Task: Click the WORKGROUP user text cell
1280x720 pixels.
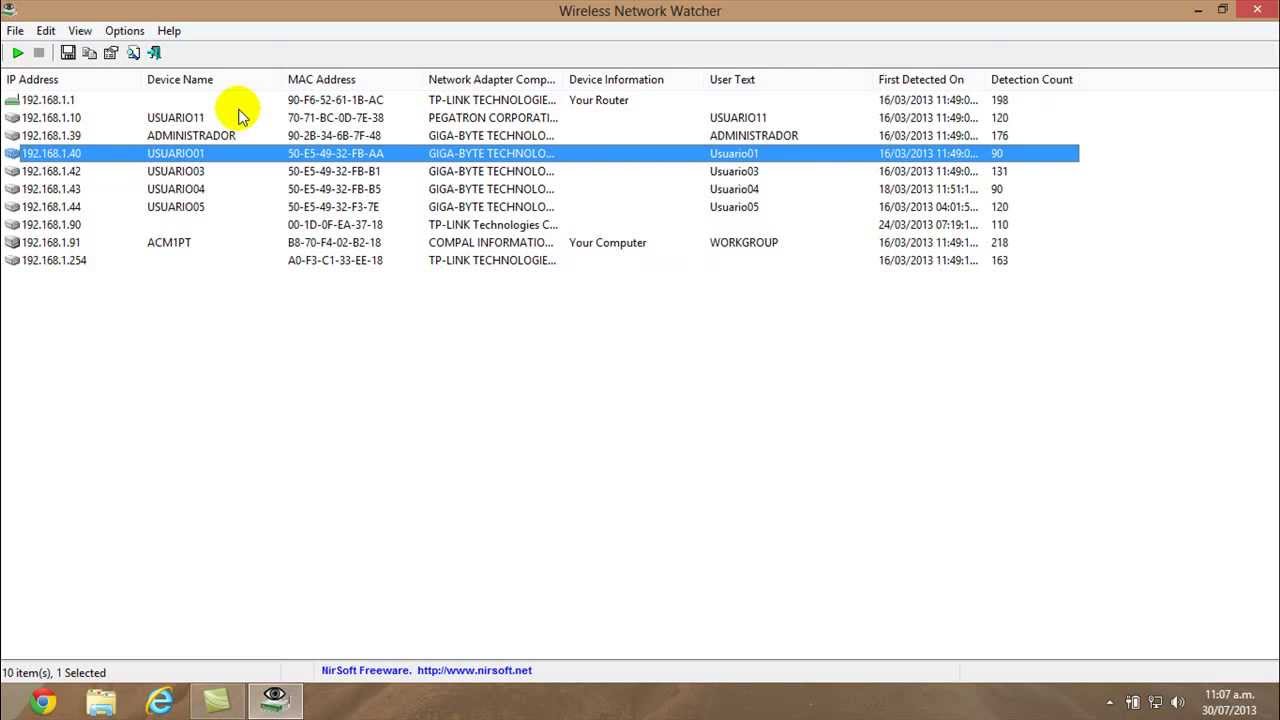Action: tap(744, 243)
